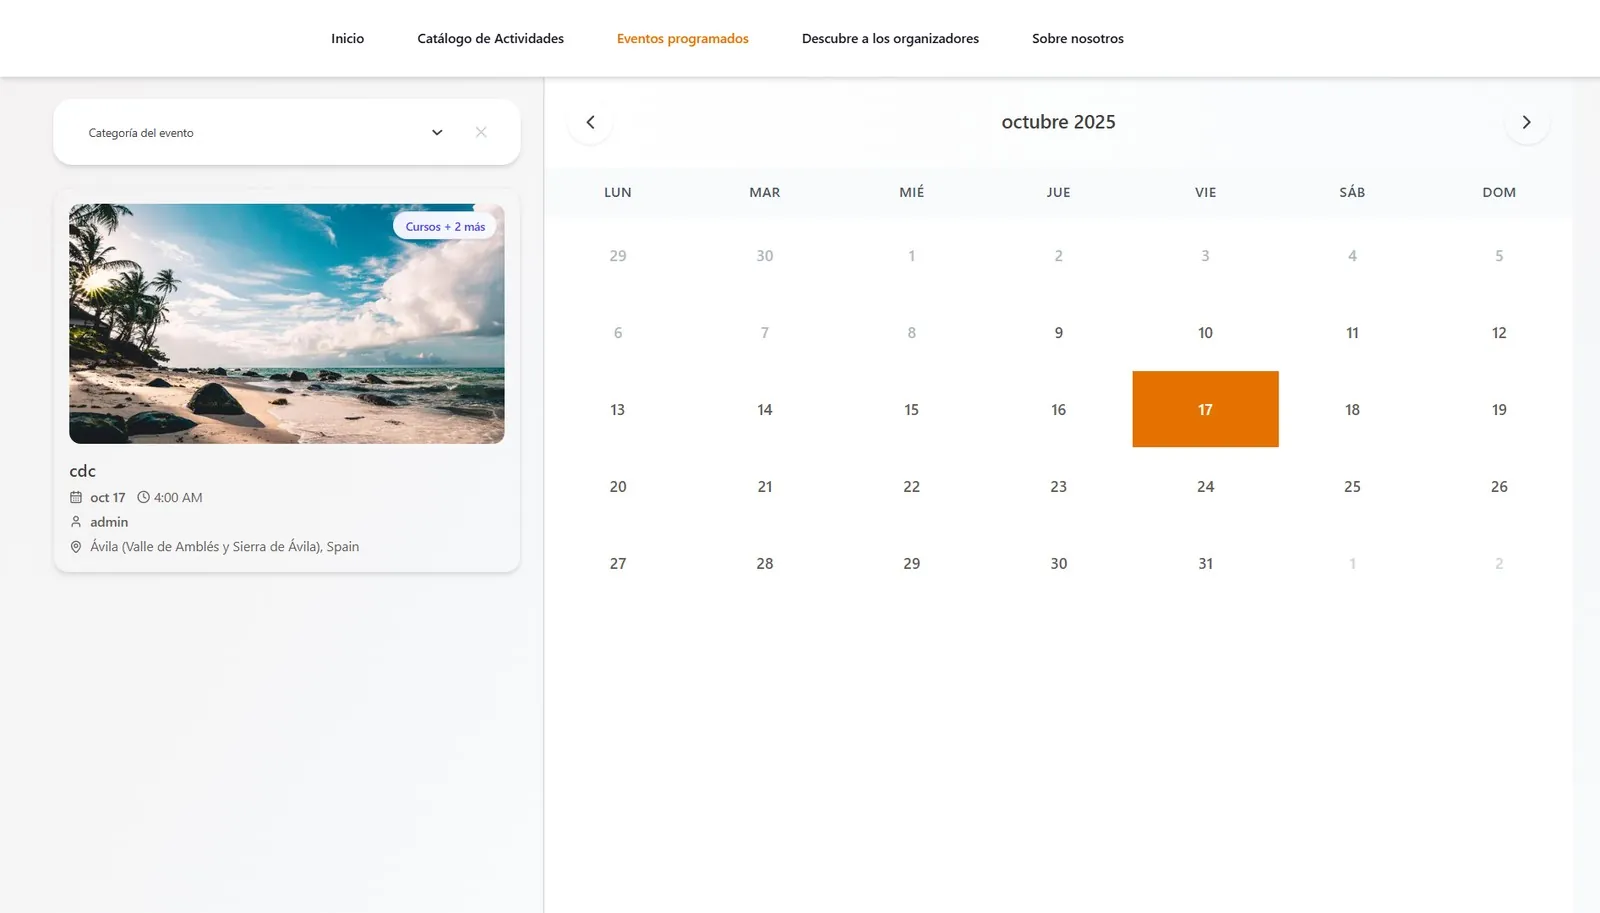Choose October 19 in calendar
1600x913 pixels.
tap(1499, 410)
